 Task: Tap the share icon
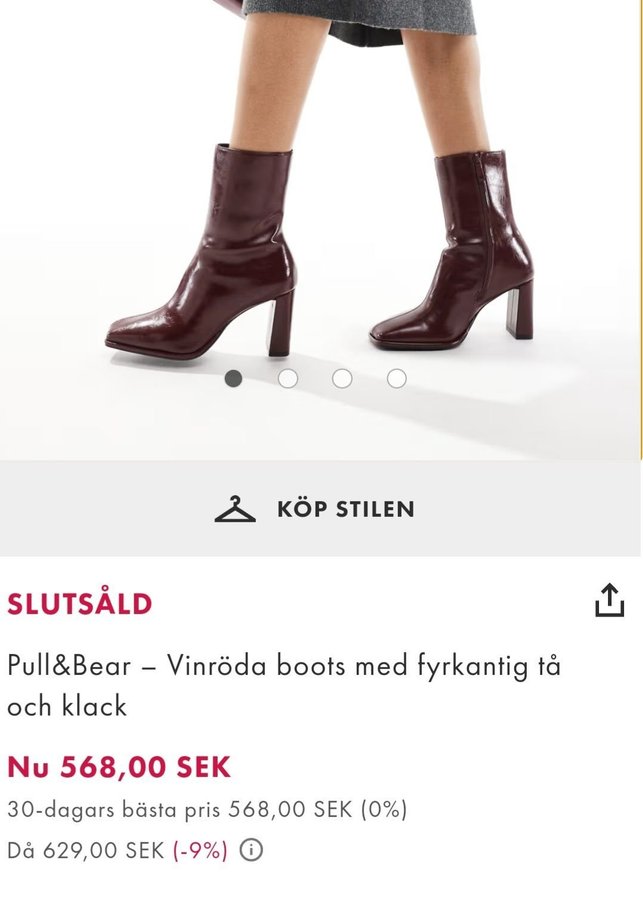click(609, 601)
